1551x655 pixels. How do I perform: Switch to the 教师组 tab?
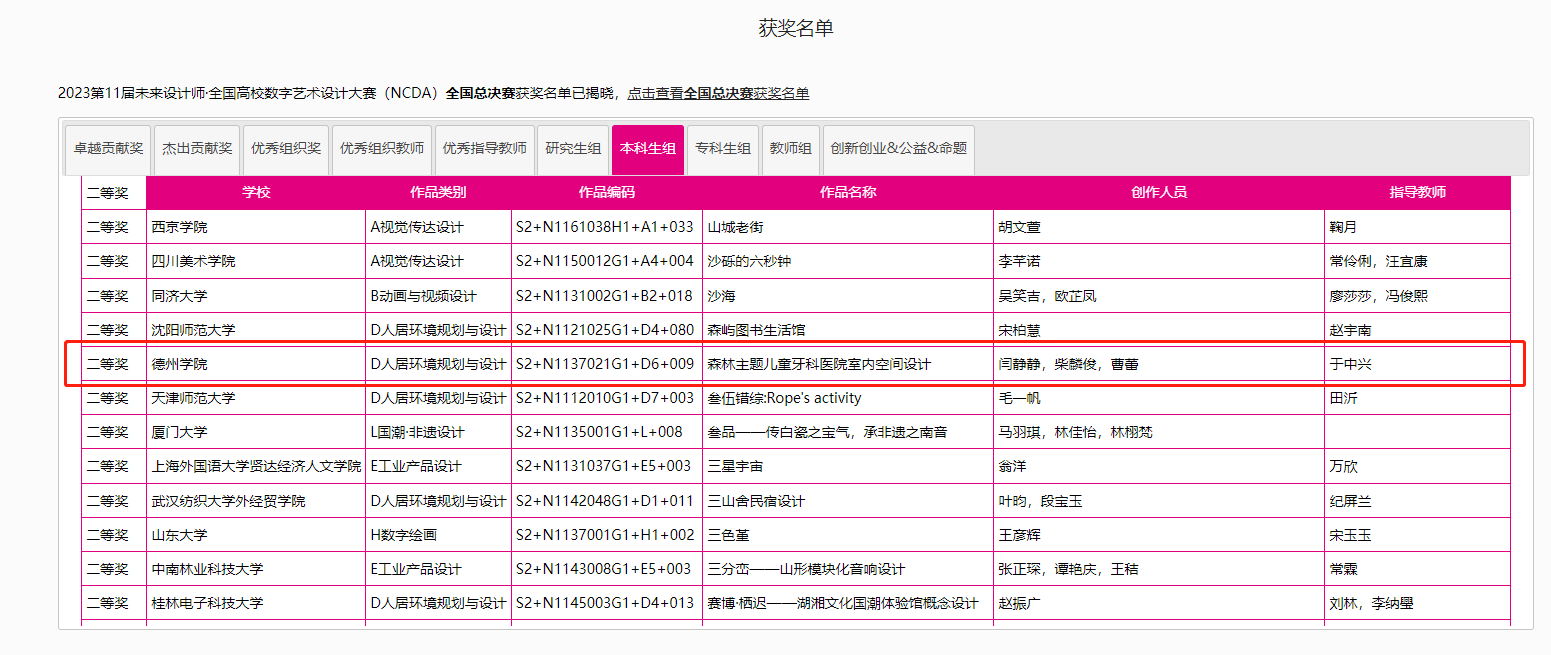[790, 148]
